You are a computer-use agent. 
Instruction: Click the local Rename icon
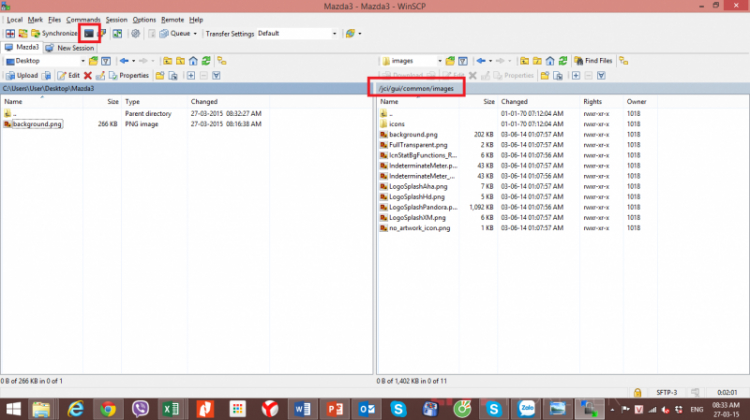pyautogui.click(x=100, y=76)
